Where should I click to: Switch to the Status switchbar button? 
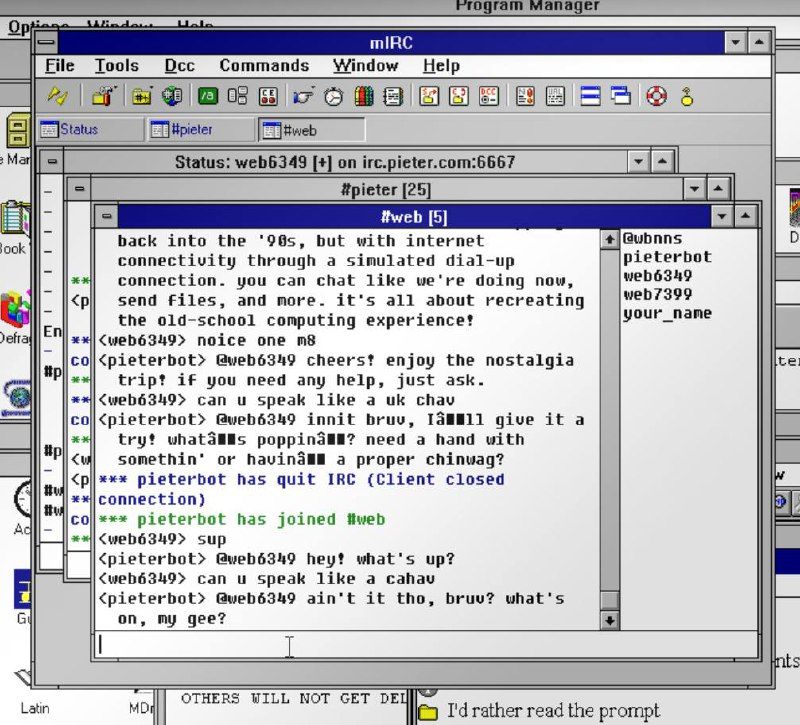pos(90,129)
